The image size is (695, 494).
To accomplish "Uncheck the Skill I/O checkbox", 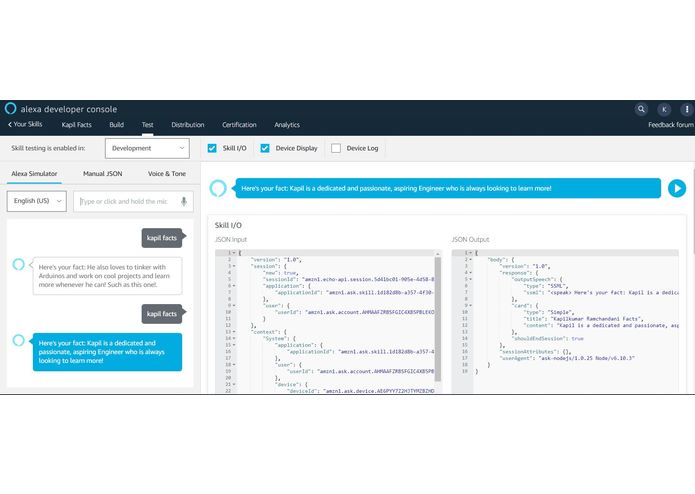I will (212, 148).
